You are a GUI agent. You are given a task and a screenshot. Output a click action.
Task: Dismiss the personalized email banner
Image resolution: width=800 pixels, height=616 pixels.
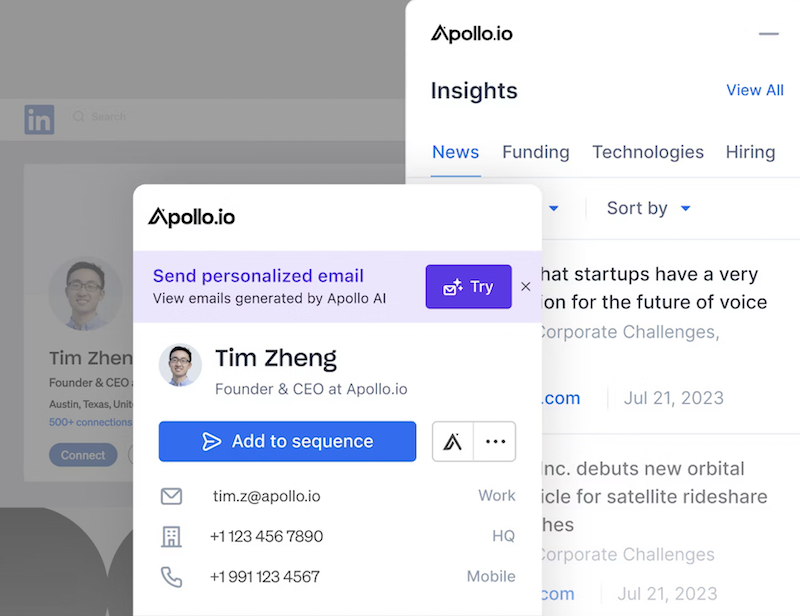click(x=526, y=287)
